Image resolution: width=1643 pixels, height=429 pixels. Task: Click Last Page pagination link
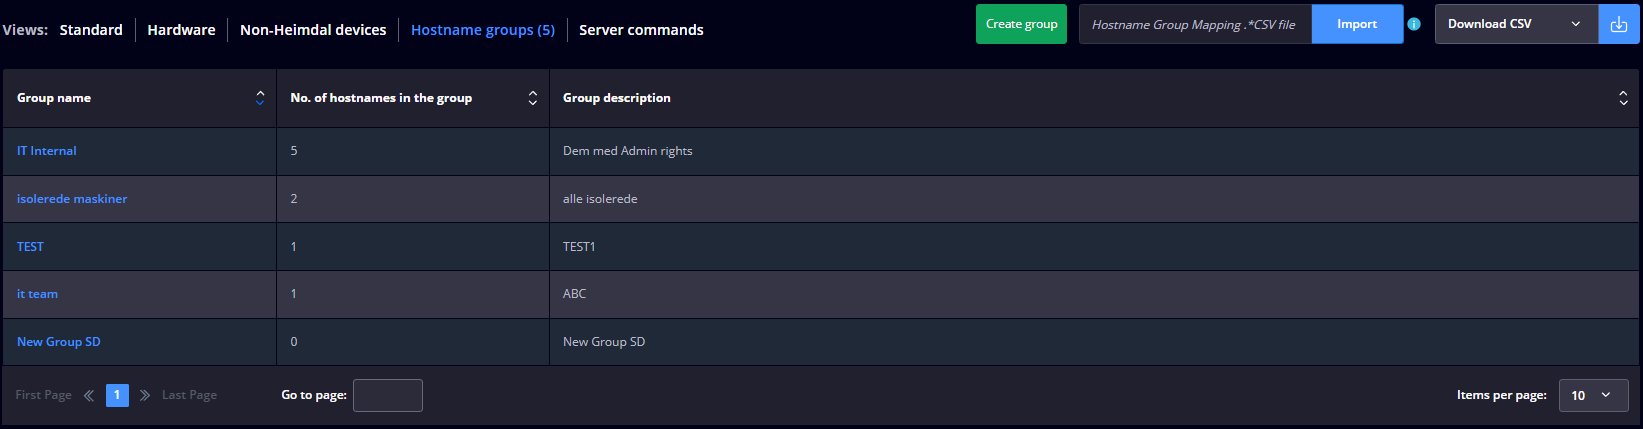click(x=189, y=395)
